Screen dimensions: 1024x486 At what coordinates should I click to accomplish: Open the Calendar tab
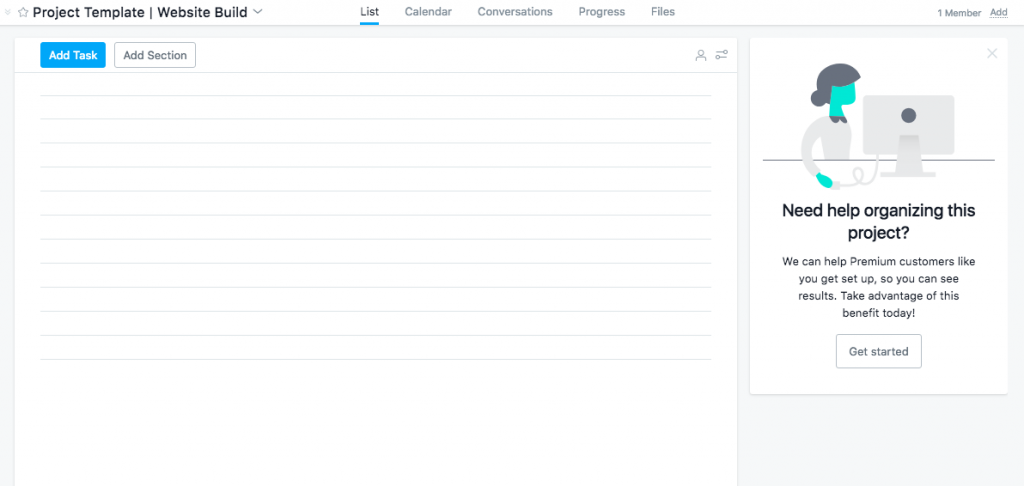point(428,12)
